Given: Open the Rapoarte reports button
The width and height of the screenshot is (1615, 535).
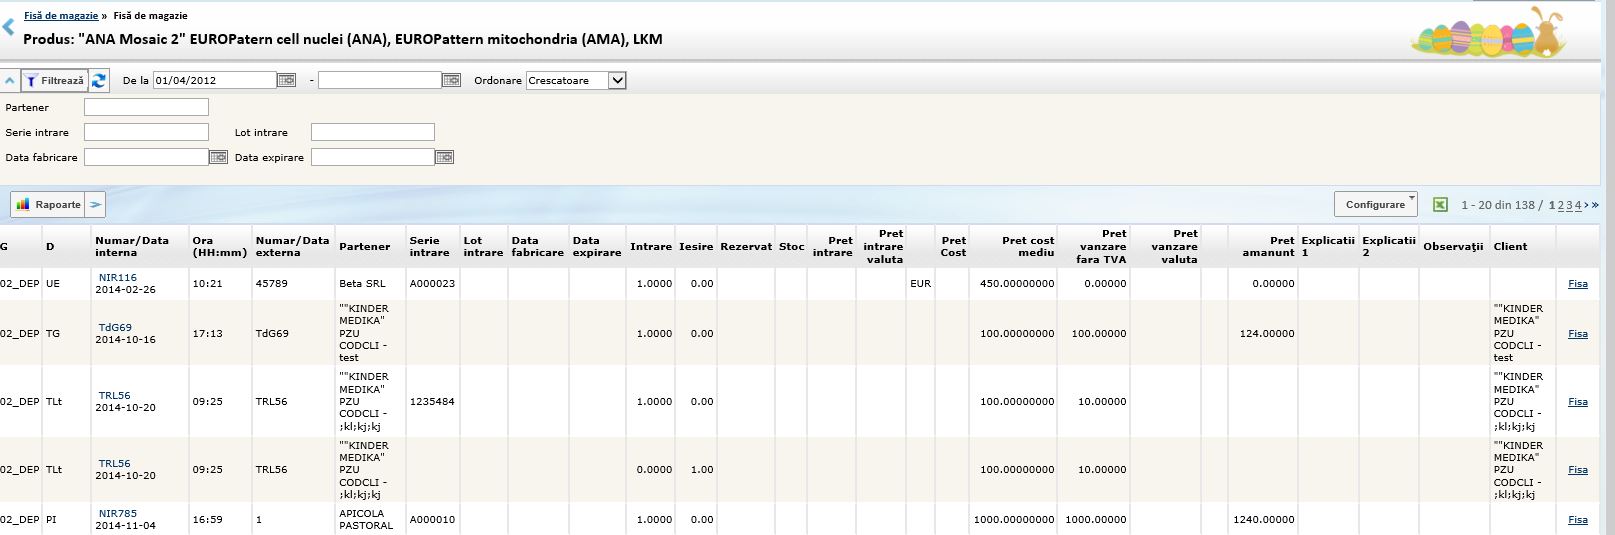Looking at the screenshot, I should click(48, 205).
